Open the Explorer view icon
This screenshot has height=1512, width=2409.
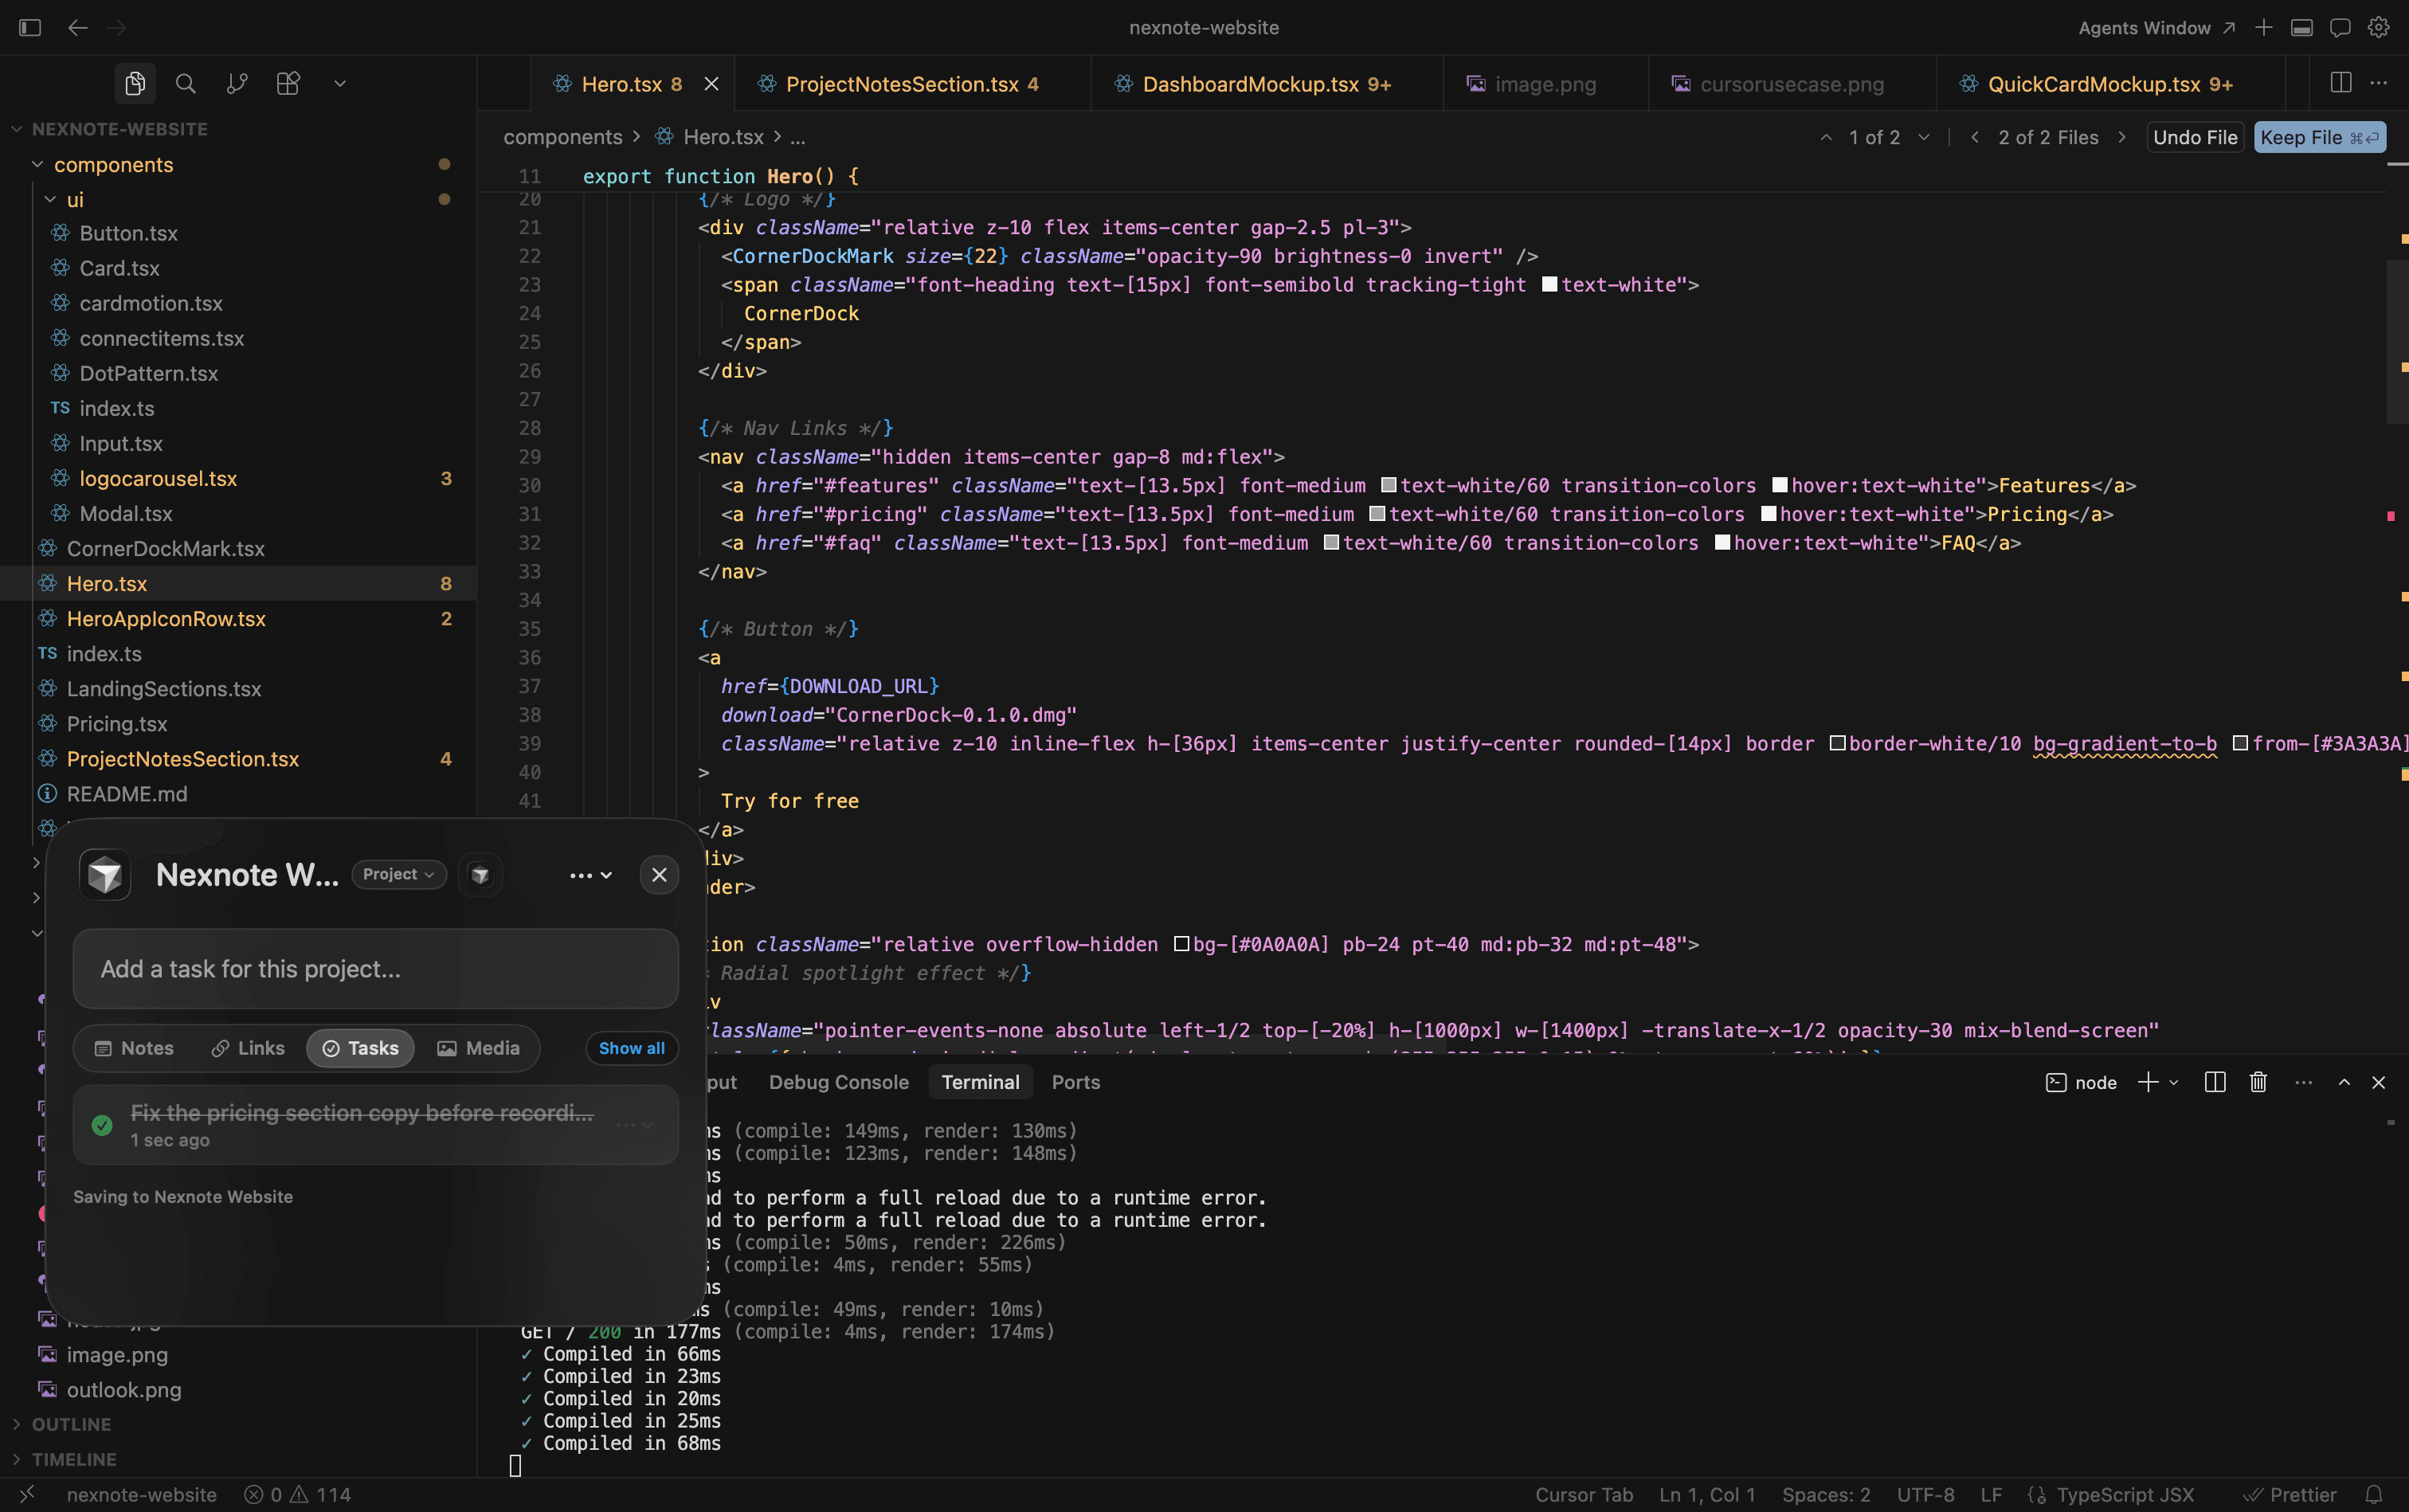(x=135, y=84)
